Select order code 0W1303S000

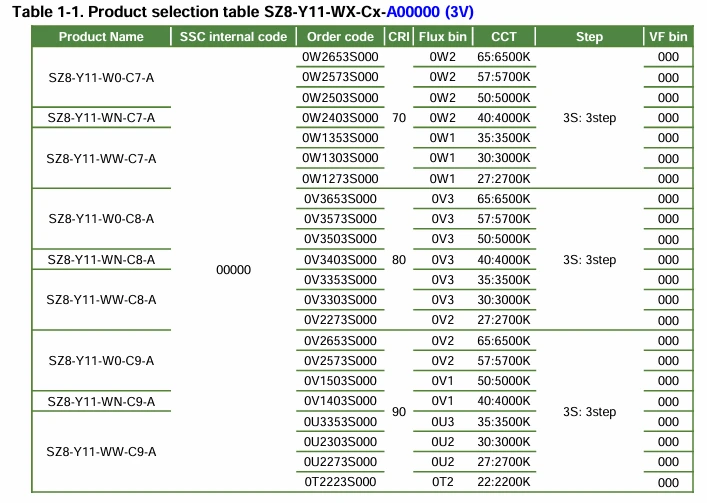coord(340,158)
